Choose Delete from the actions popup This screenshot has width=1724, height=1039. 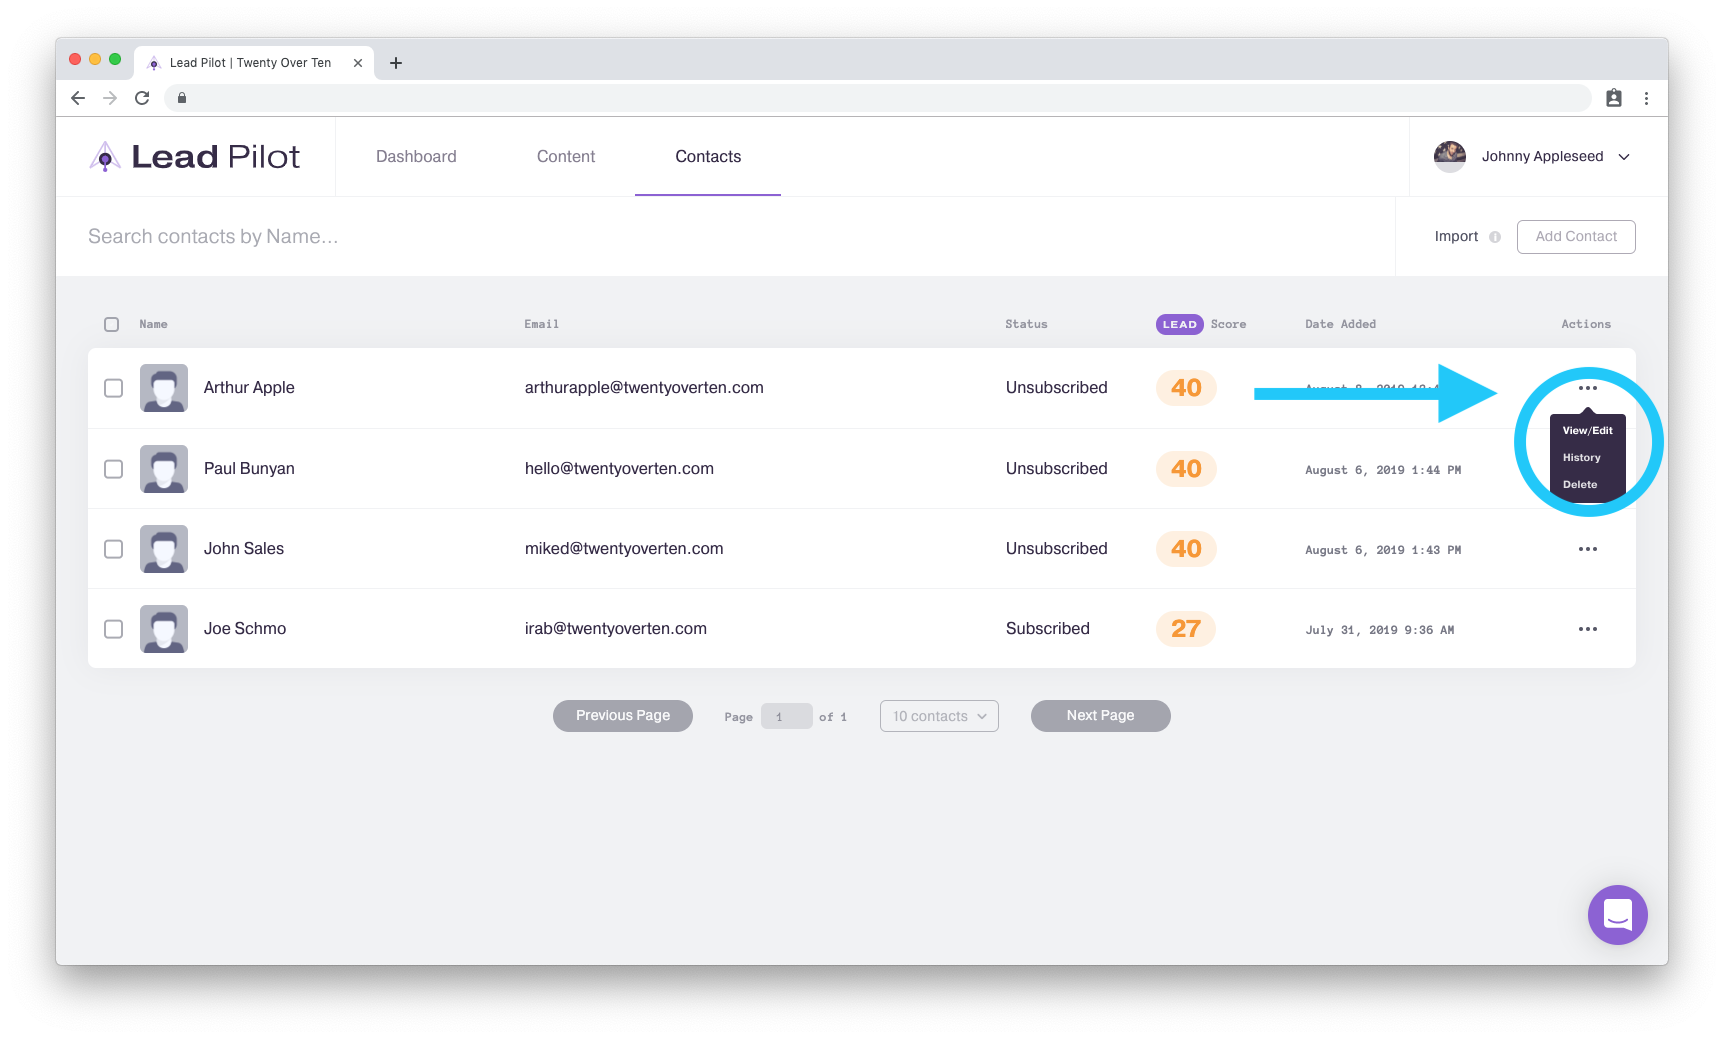(x=1580, y=485)
